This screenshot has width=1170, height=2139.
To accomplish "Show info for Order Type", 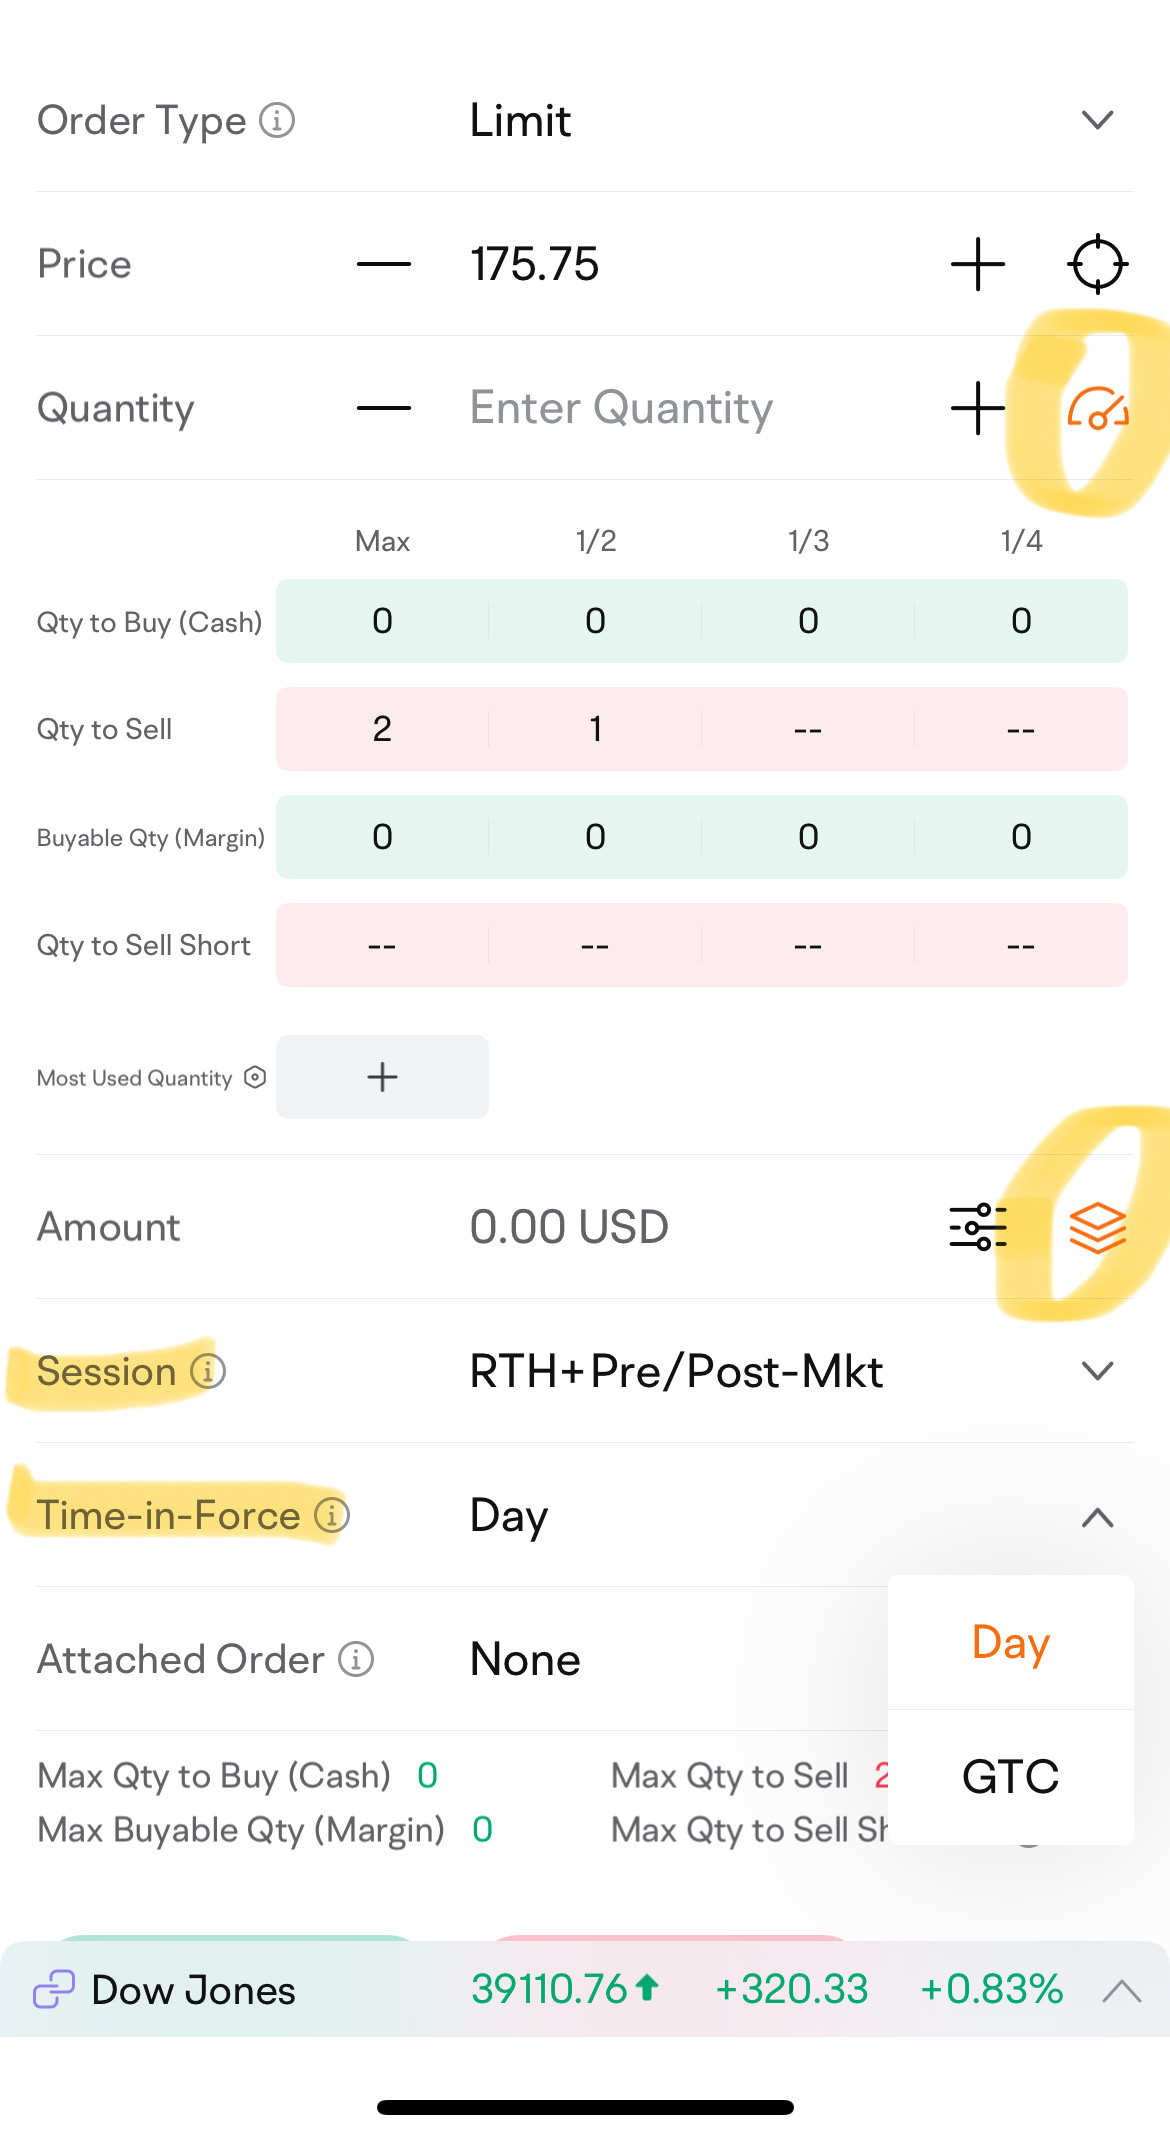I will coord(277,121).
